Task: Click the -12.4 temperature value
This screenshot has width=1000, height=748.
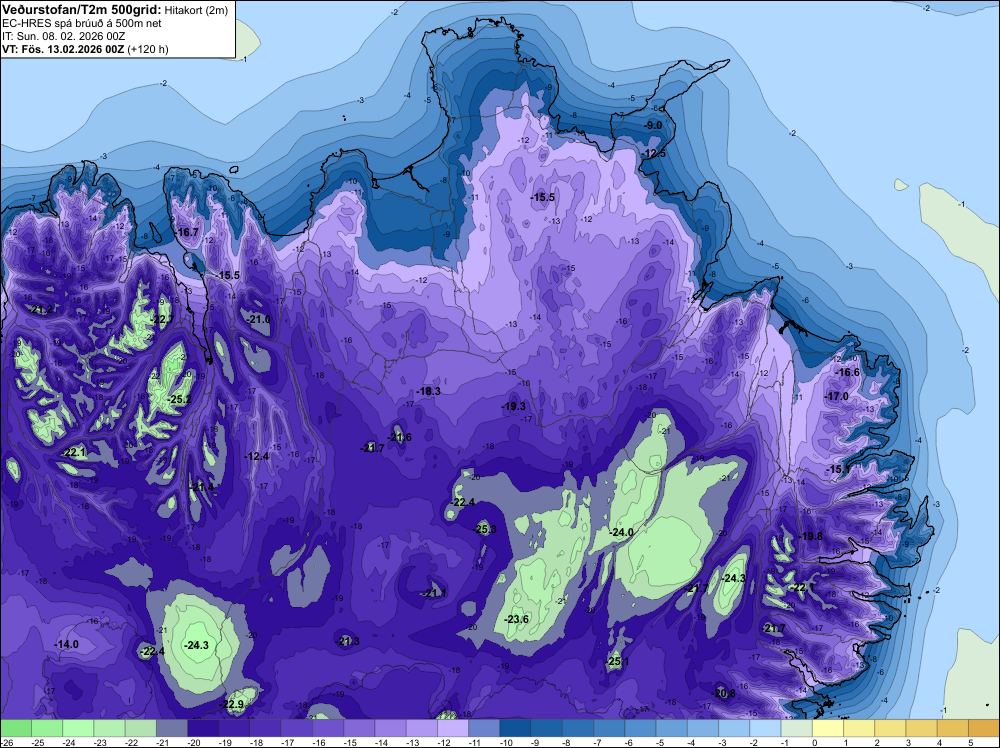Action: (x=256, y=456)
